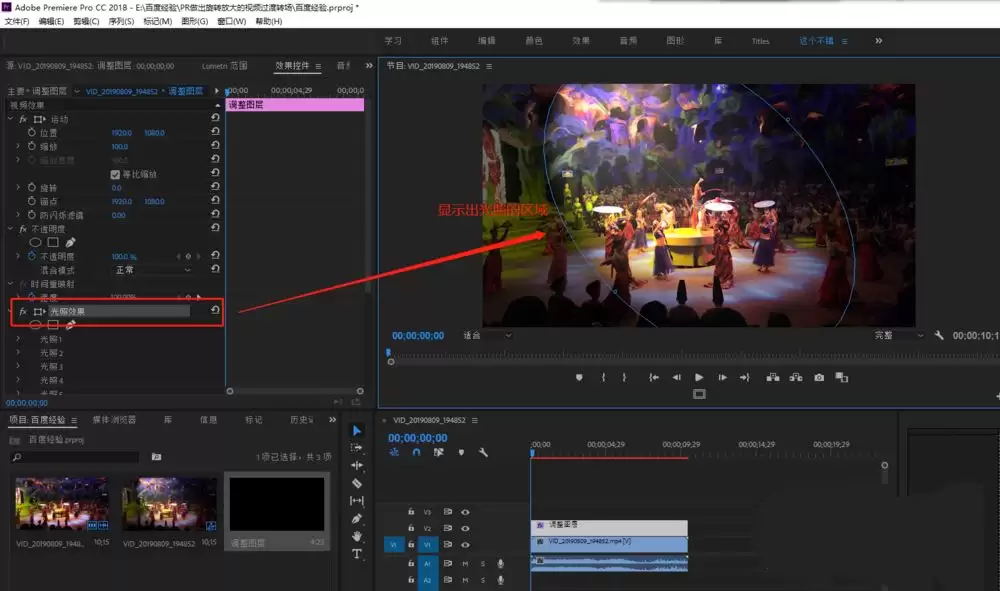Select the Razor tool in the tools panel
The image size is (1000, 591).
tap(357, 483)
